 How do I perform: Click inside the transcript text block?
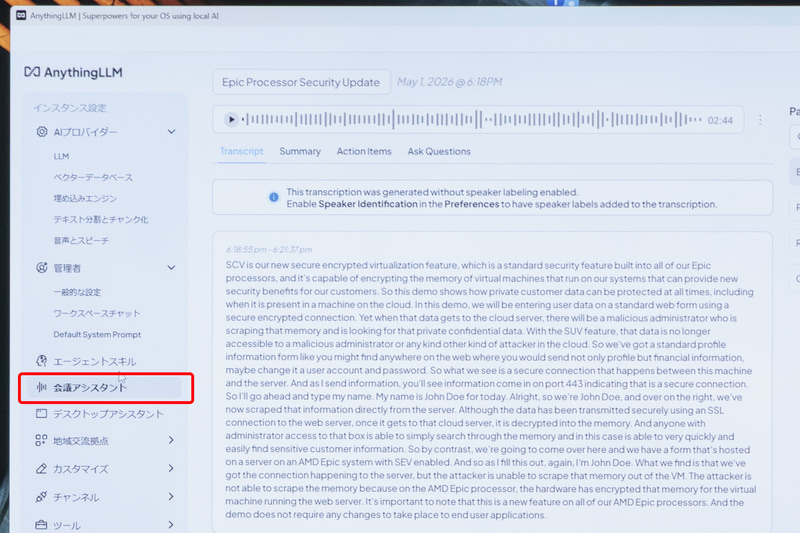click(491, 390)
